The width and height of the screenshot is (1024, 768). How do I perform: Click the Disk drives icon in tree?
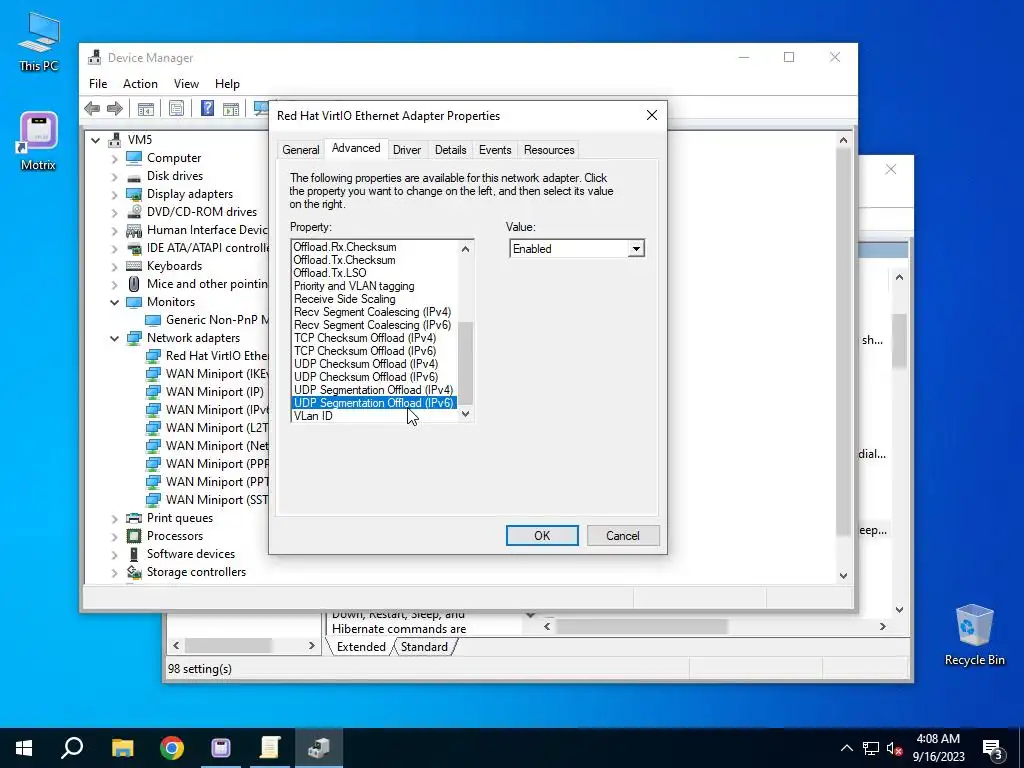[134, 176]
